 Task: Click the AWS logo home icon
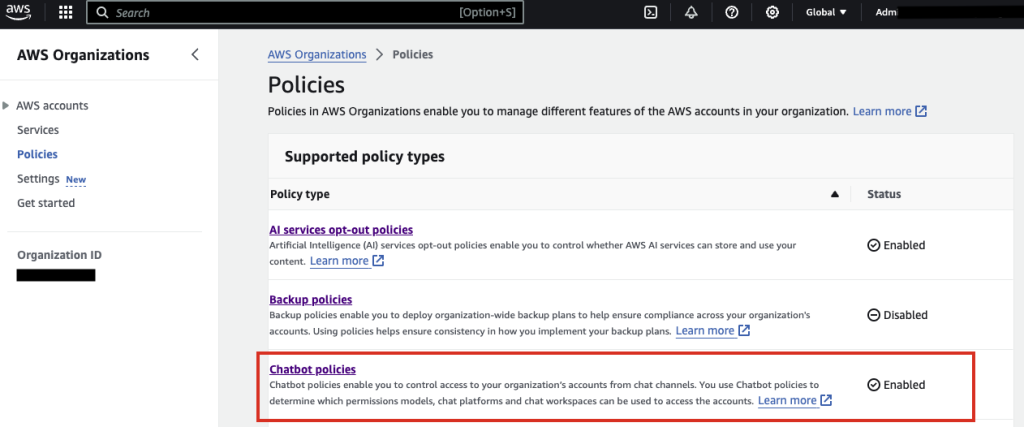coord(20,12)
